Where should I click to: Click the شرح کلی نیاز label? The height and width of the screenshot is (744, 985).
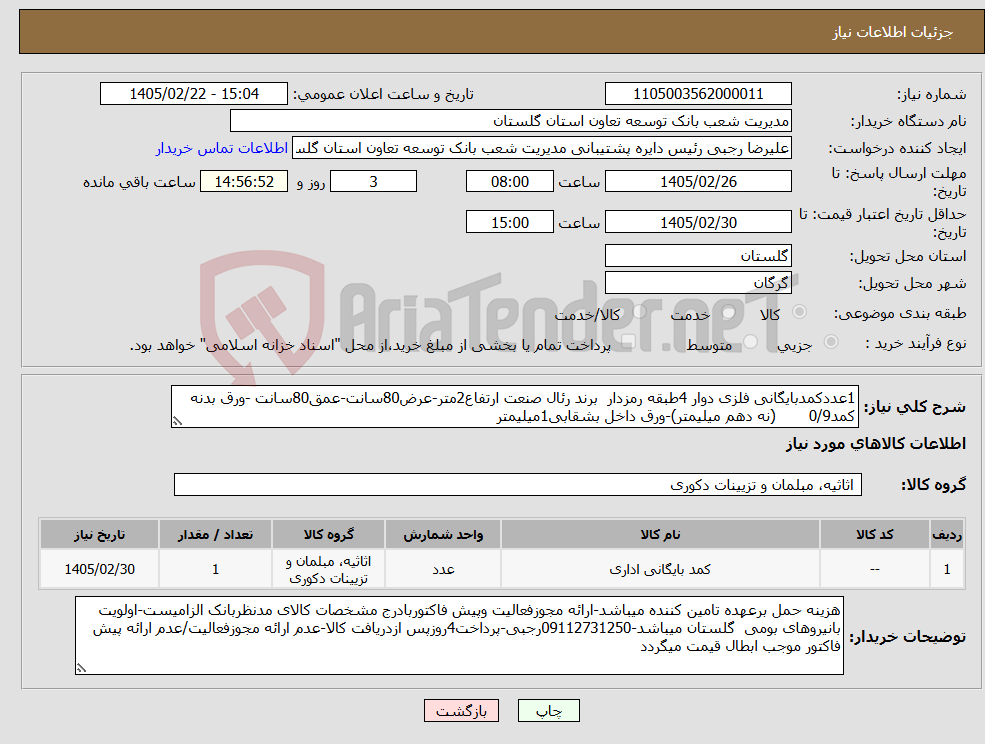click(x=915, y=407)
